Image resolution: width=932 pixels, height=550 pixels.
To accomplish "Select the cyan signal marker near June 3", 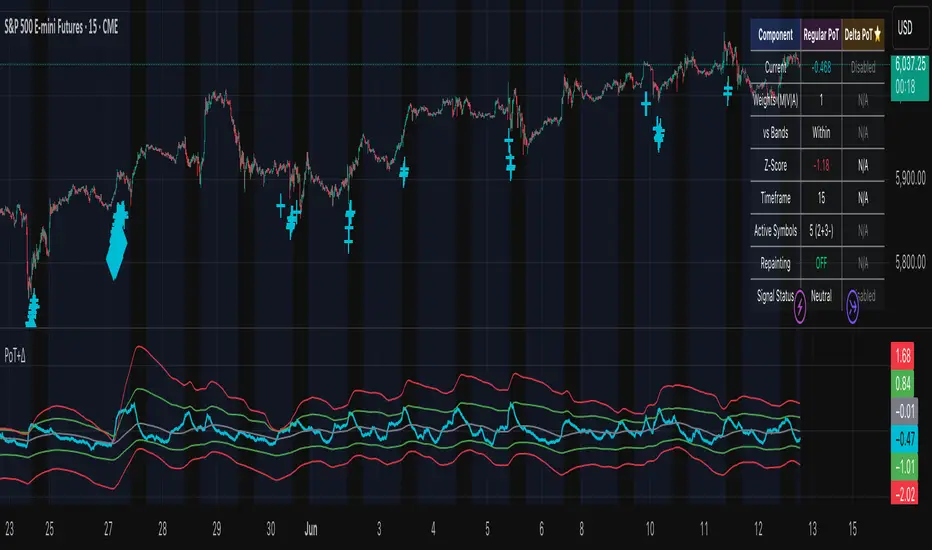I will tap(404, 172).
